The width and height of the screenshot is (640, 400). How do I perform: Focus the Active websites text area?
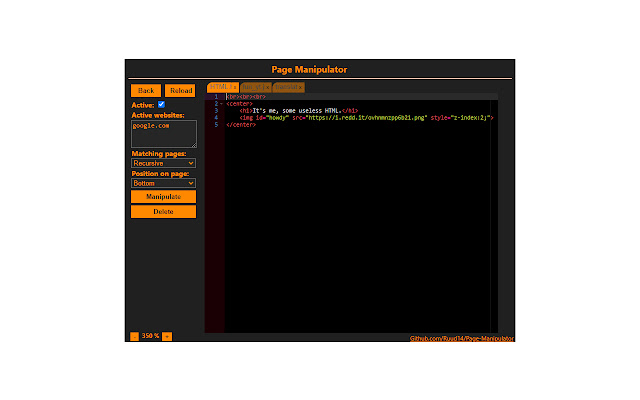(164, 134)
